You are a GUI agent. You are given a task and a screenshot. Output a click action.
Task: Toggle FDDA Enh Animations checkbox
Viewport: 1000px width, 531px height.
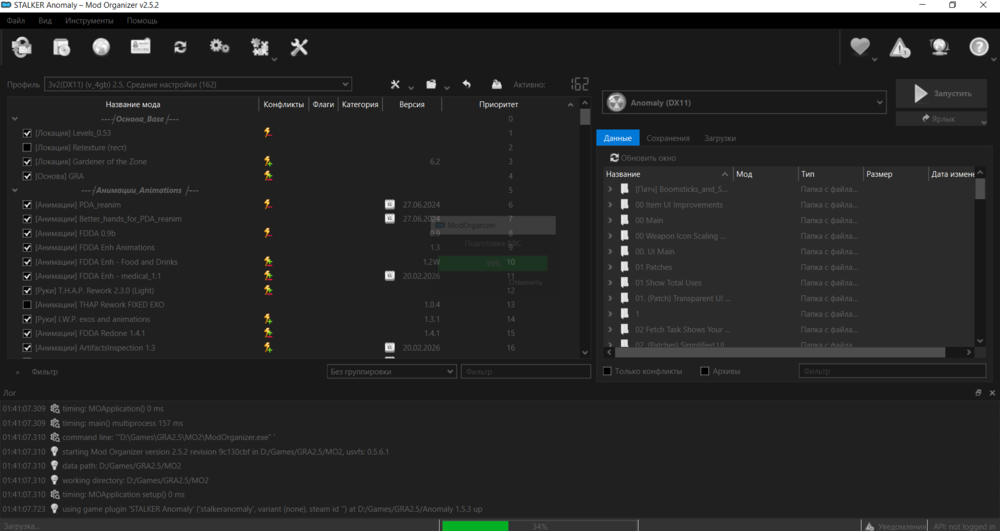(x=27, y=247)
